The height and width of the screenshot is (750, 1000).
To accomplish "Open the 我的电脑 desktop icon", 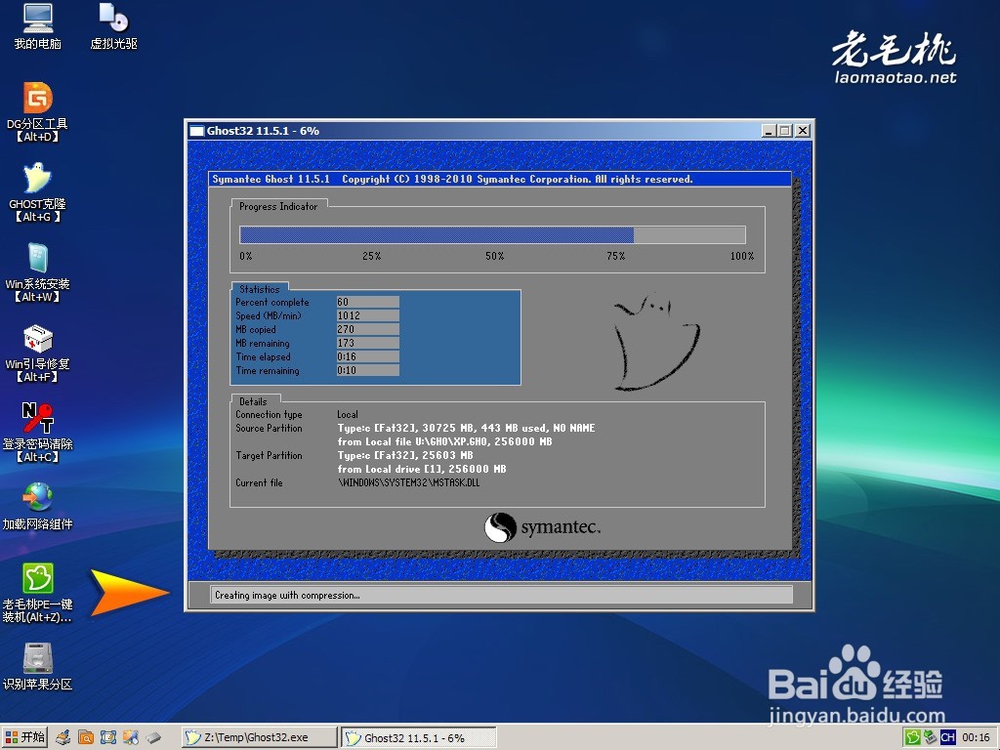I will point(38,26).
